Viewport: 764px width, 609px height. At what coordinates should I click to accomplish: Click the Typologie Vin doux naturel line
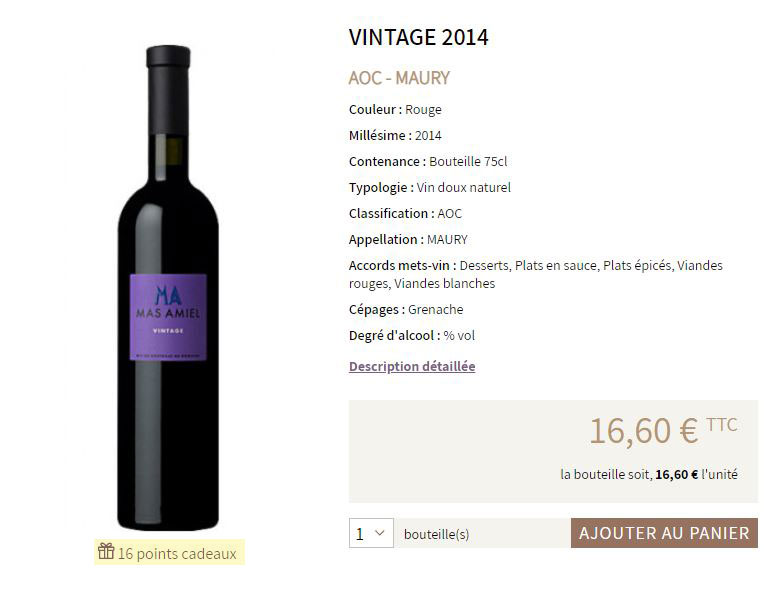(x=430, y=188)
